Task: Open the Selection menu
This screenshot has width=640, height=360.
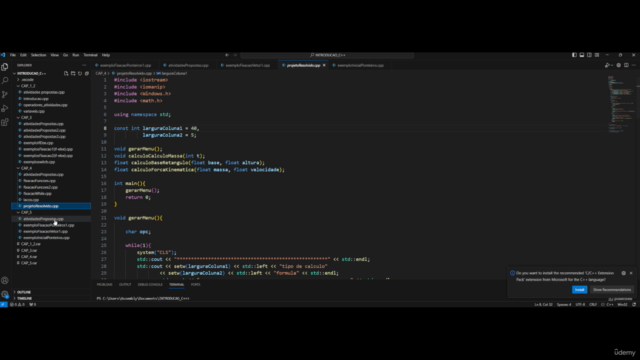Action: point(38,55)
